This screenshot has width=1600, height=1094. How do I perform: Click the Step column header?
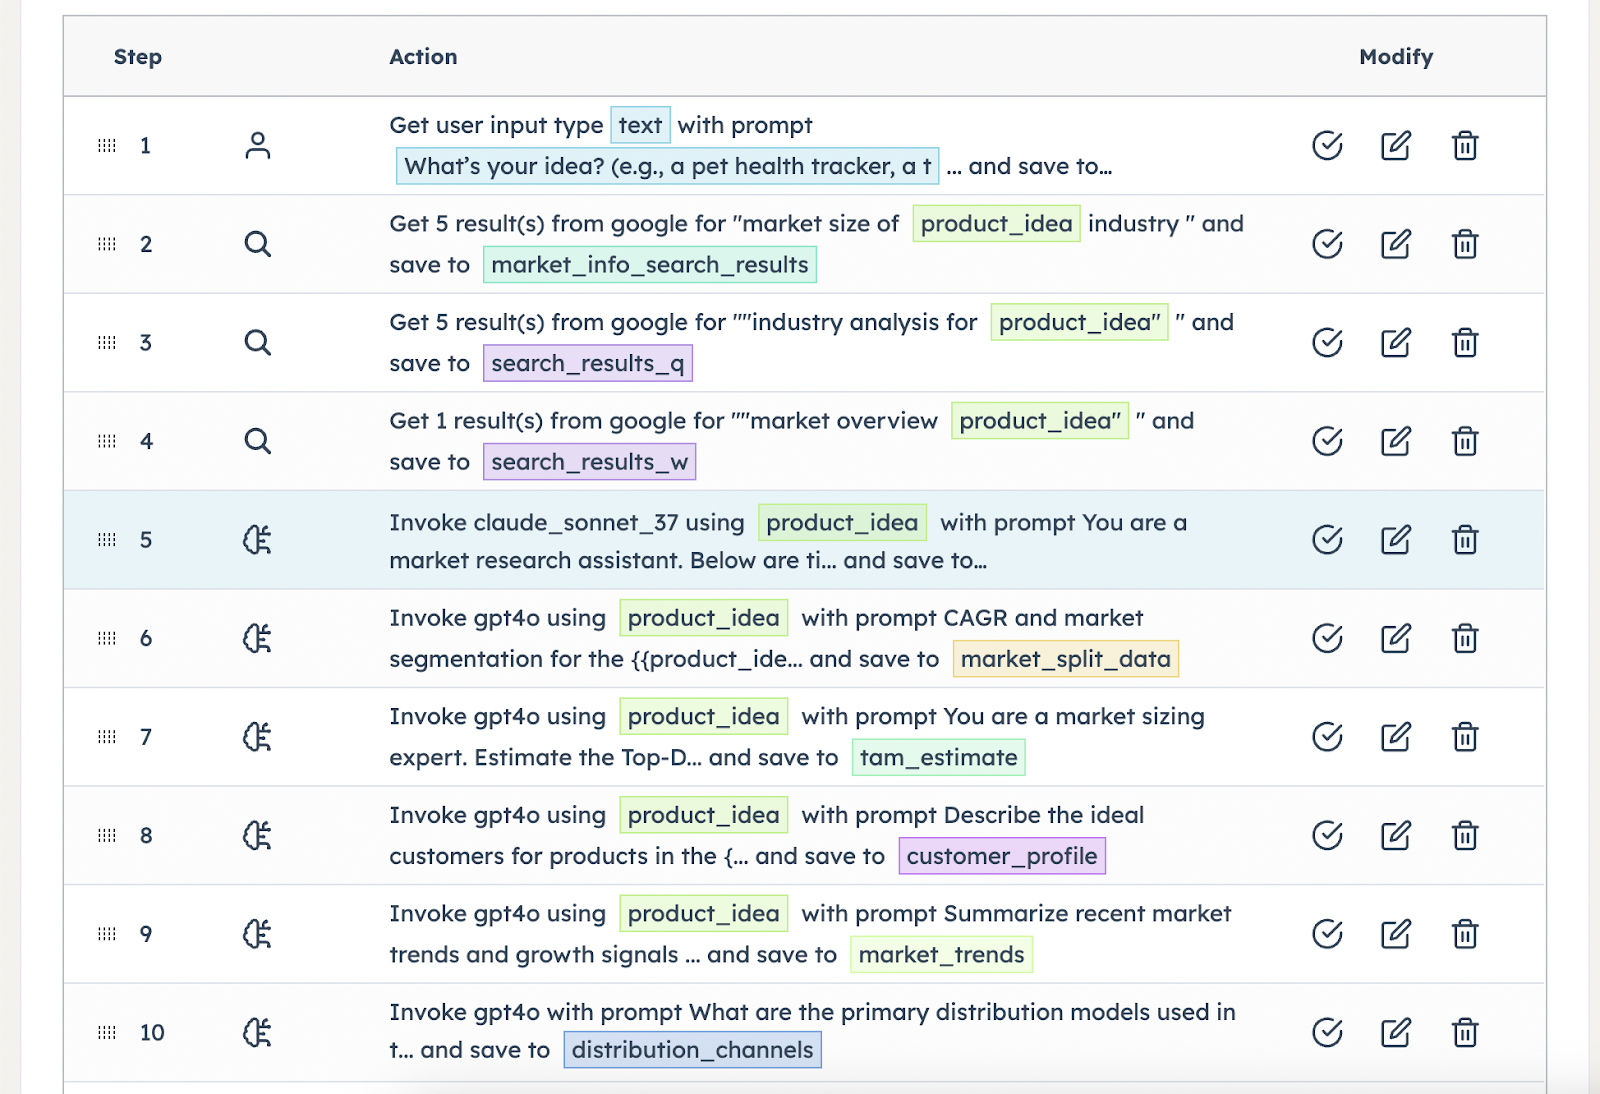pos(138,57)
